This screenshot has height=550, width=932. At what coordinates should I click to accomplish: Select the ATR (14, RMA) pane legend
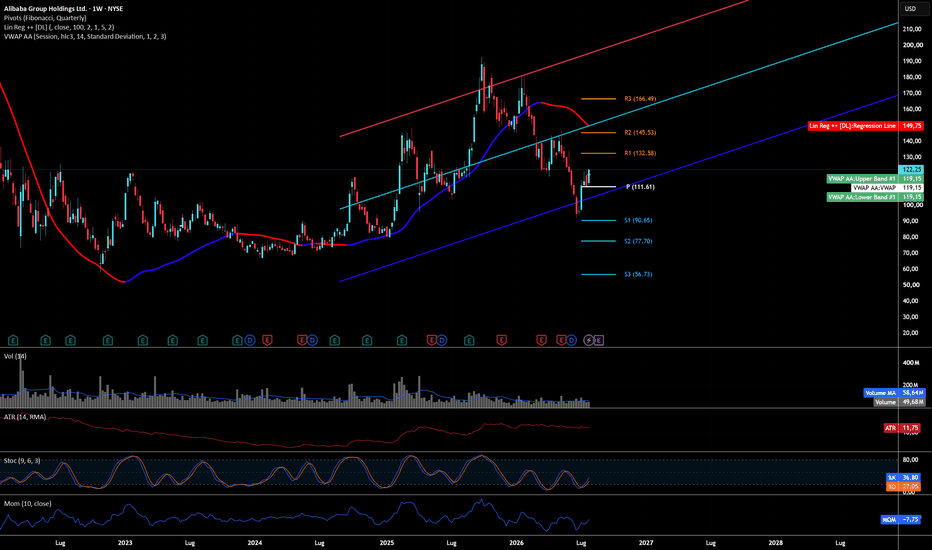coord(25,417)
